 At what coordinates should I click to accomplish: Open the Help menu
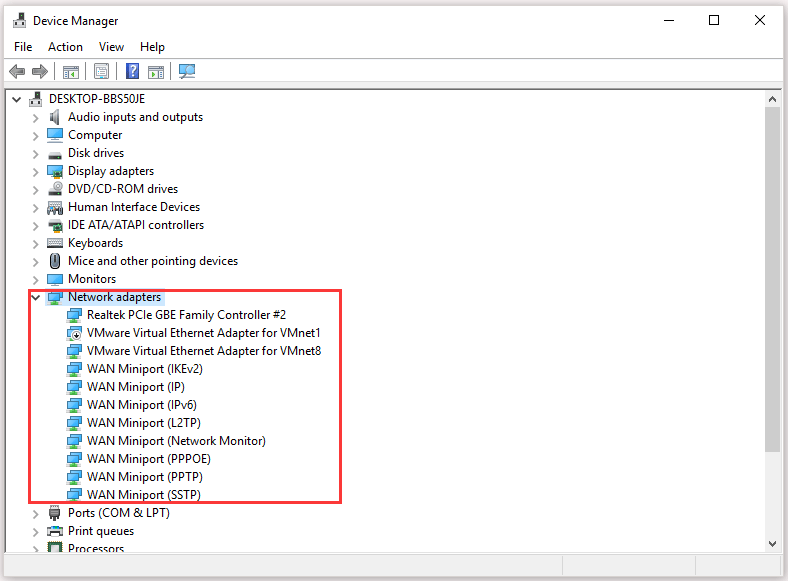(152, 47)
